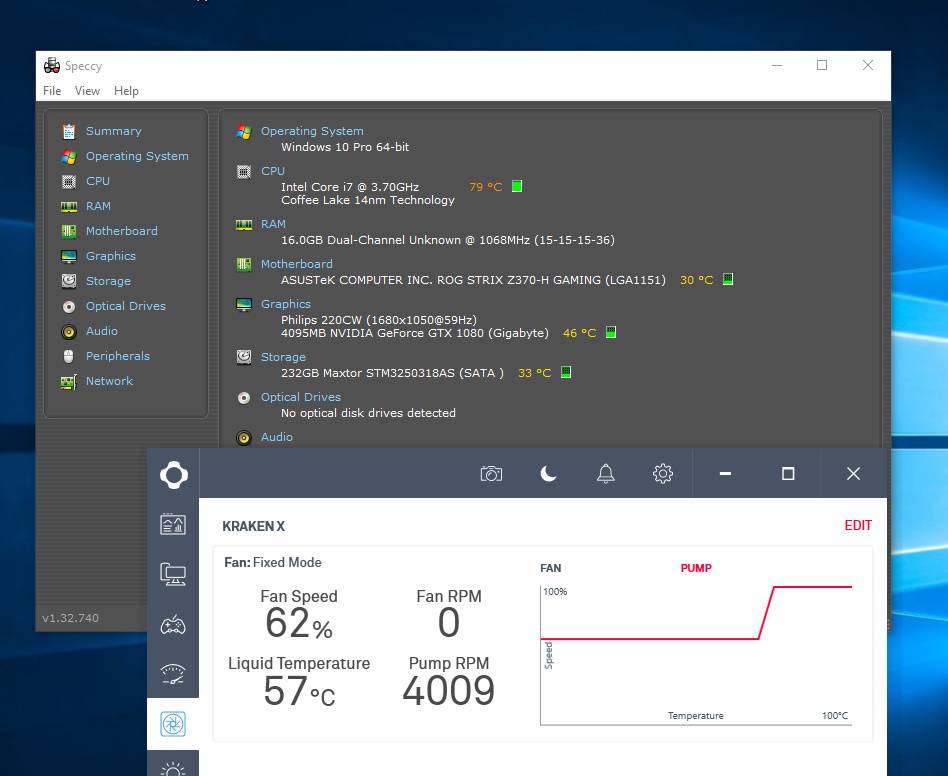Screen dimensions: 948x776
Task: Click the Pump RPM value 4009
Action: tap(449, 691)
